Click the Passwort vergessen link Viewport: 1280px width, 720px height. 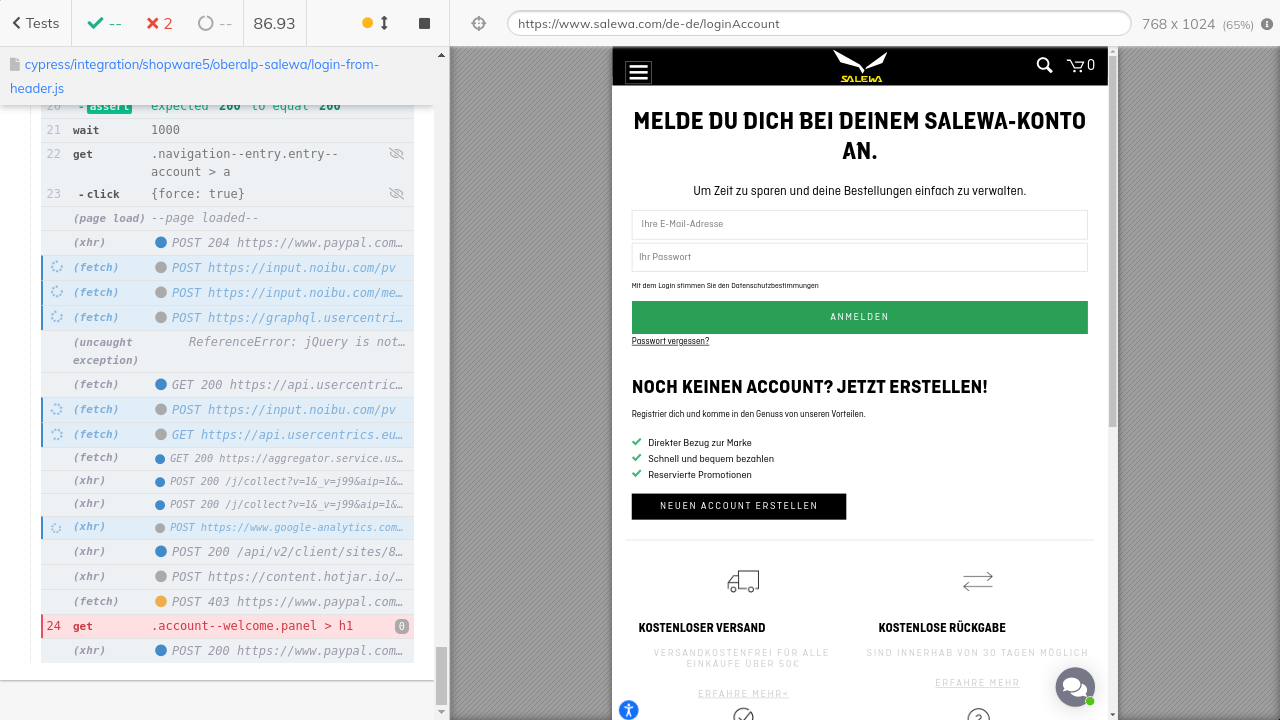click(x=670, y=341)
